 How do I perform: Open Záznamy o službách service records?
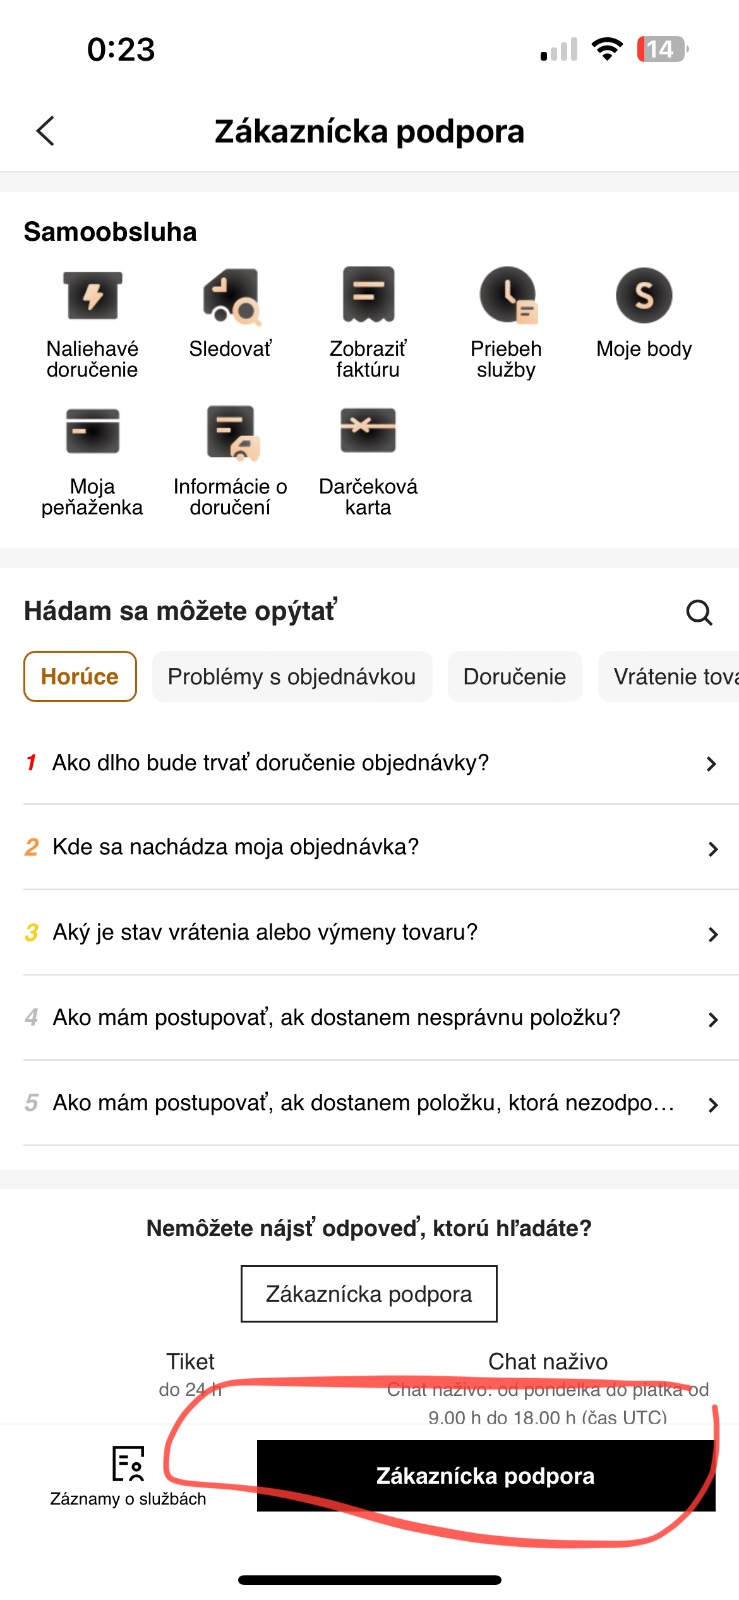pyautogui.click(x=128, y=1475)
